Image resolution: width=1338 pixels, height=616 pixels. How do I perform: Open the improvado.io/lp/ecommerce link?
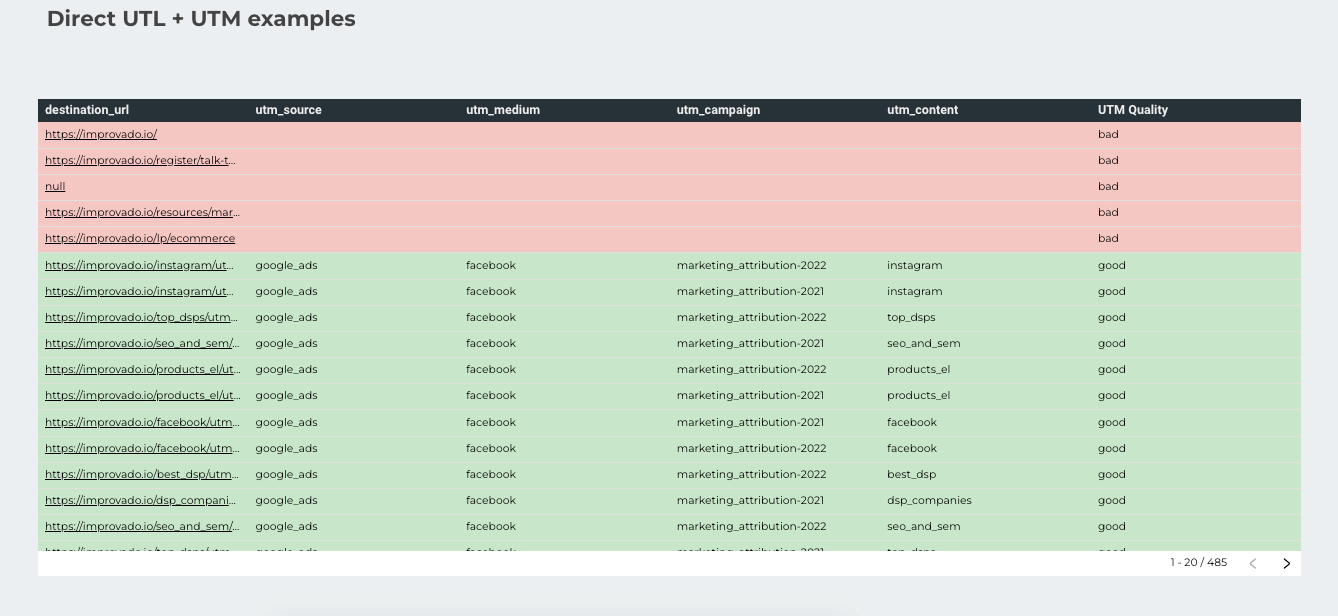[139, 238]
